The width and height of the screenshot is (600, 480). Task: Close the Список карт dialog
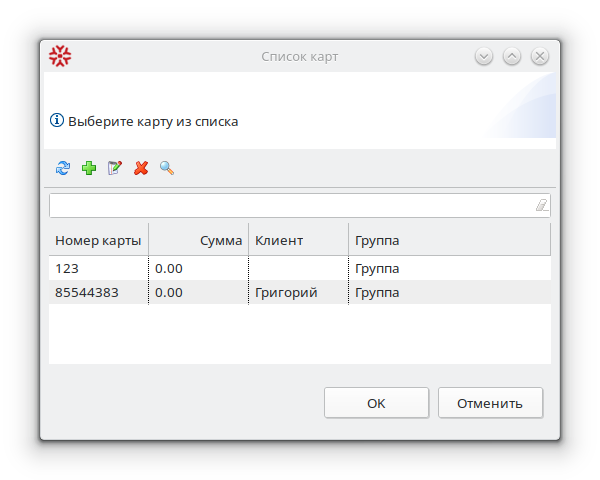(x=540, y=57)
